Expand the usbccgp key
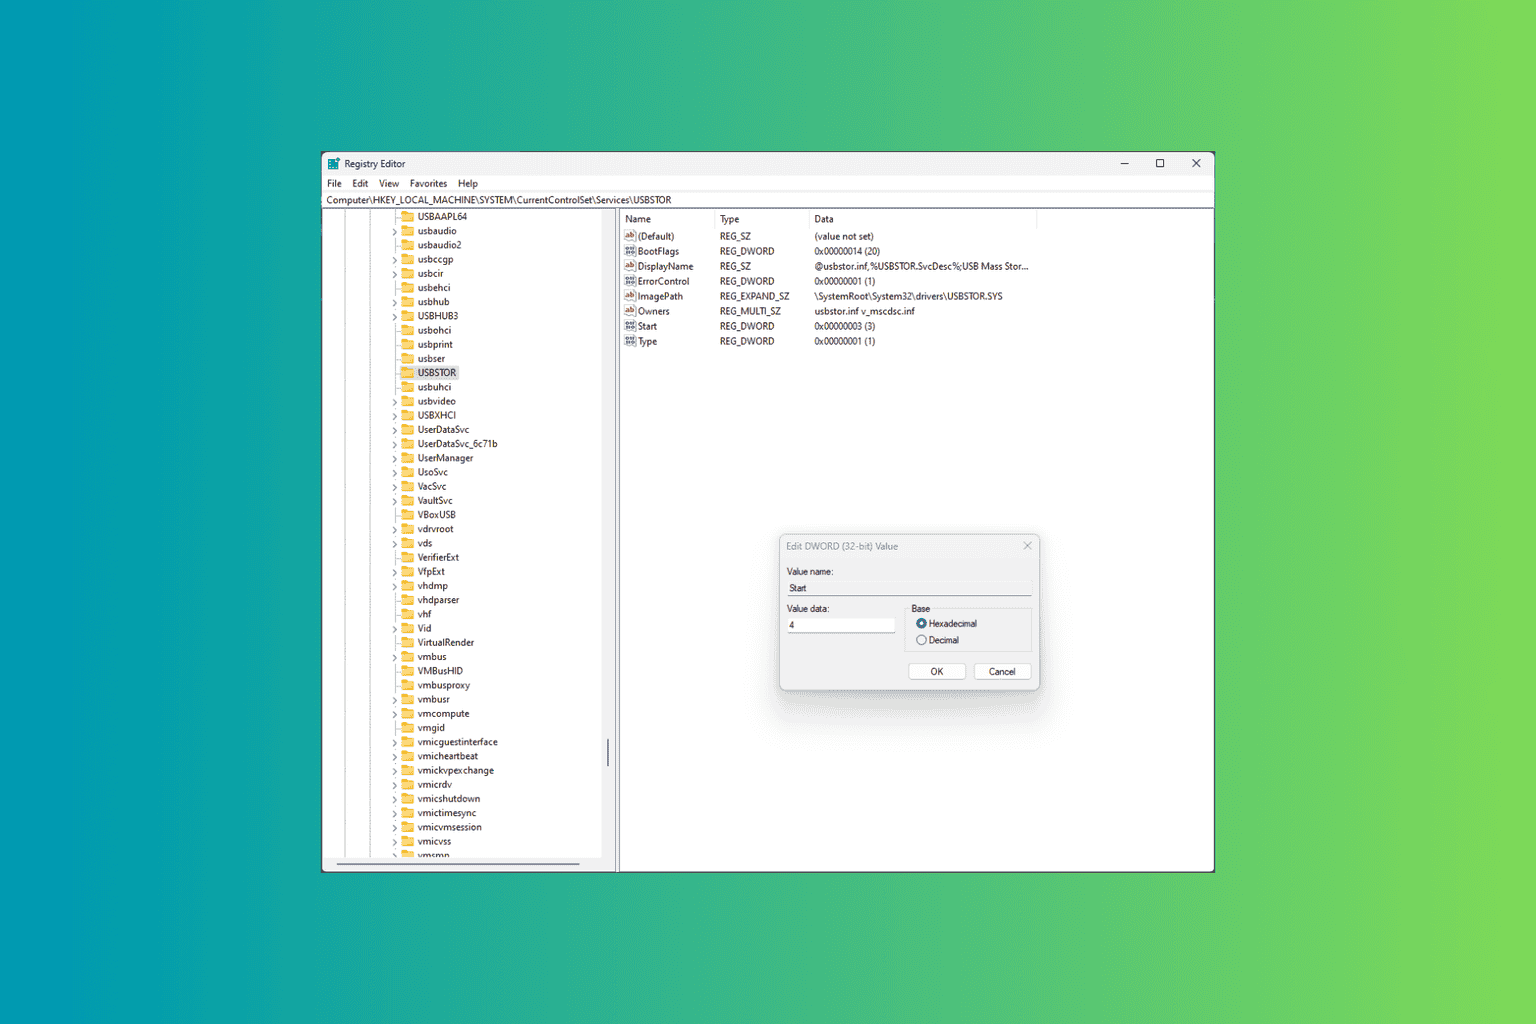Image resolution: width=1536 pixels, height=1024 pixels. click(x=395, y=259)
